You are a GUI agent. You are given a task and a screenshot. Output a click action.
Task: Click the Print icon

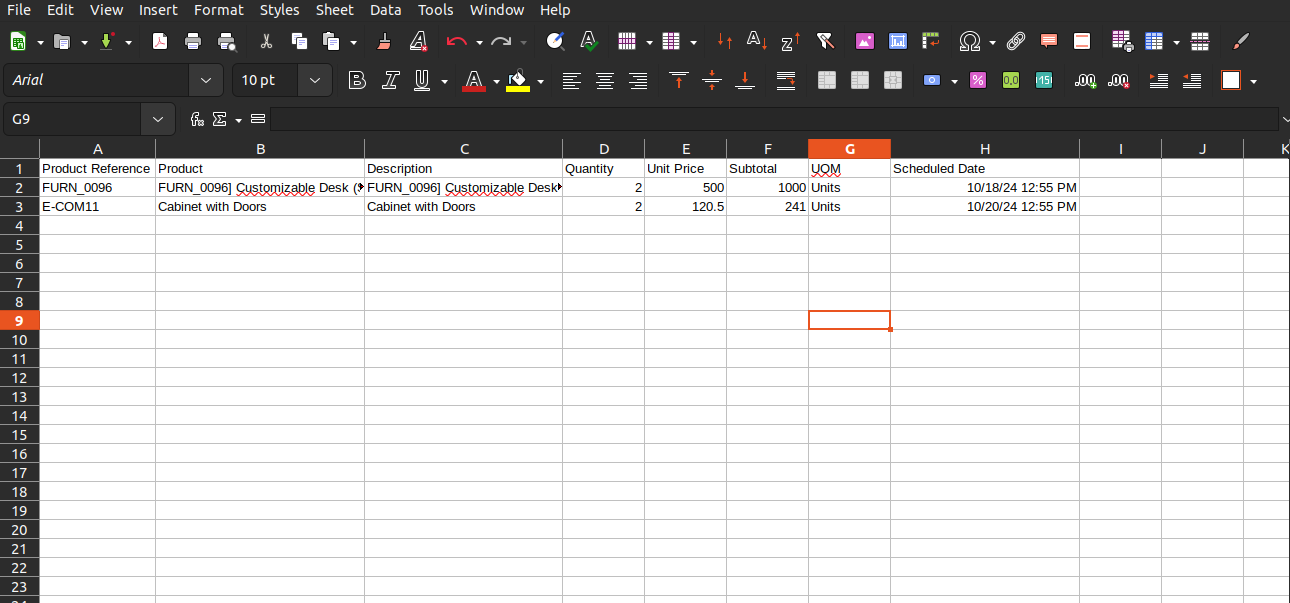193,42
